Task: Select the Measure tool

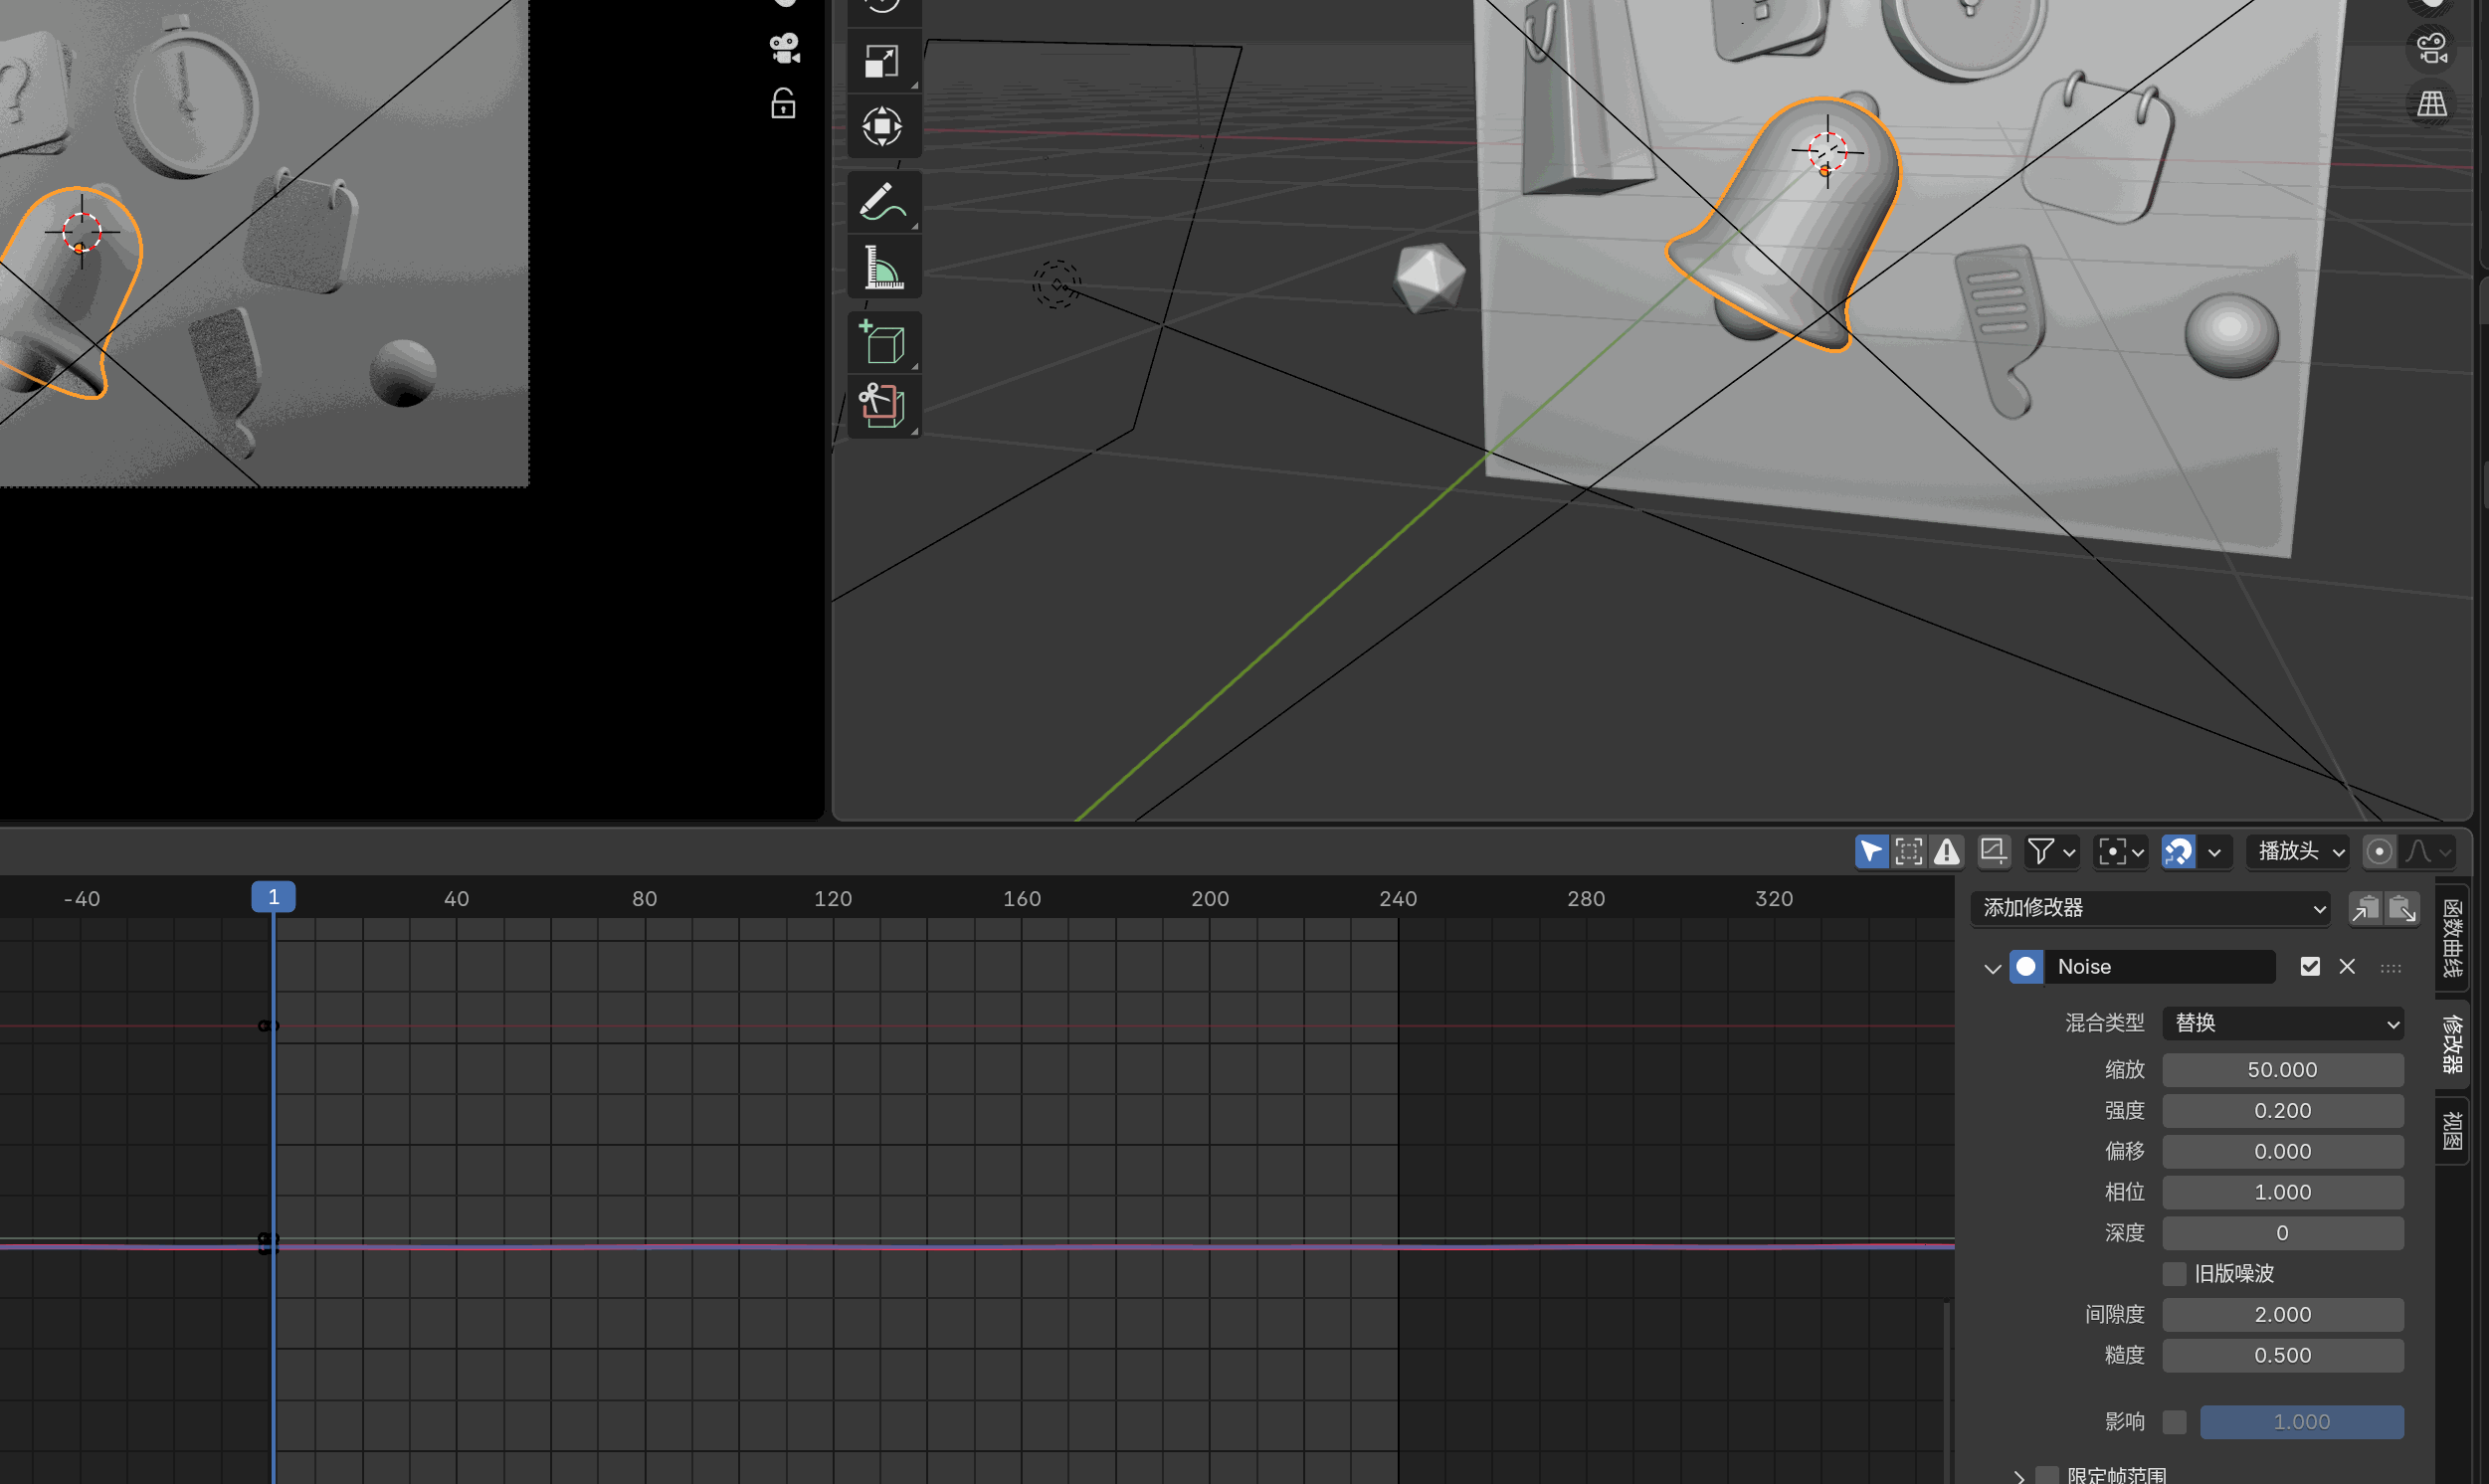Action: [882, 267]
